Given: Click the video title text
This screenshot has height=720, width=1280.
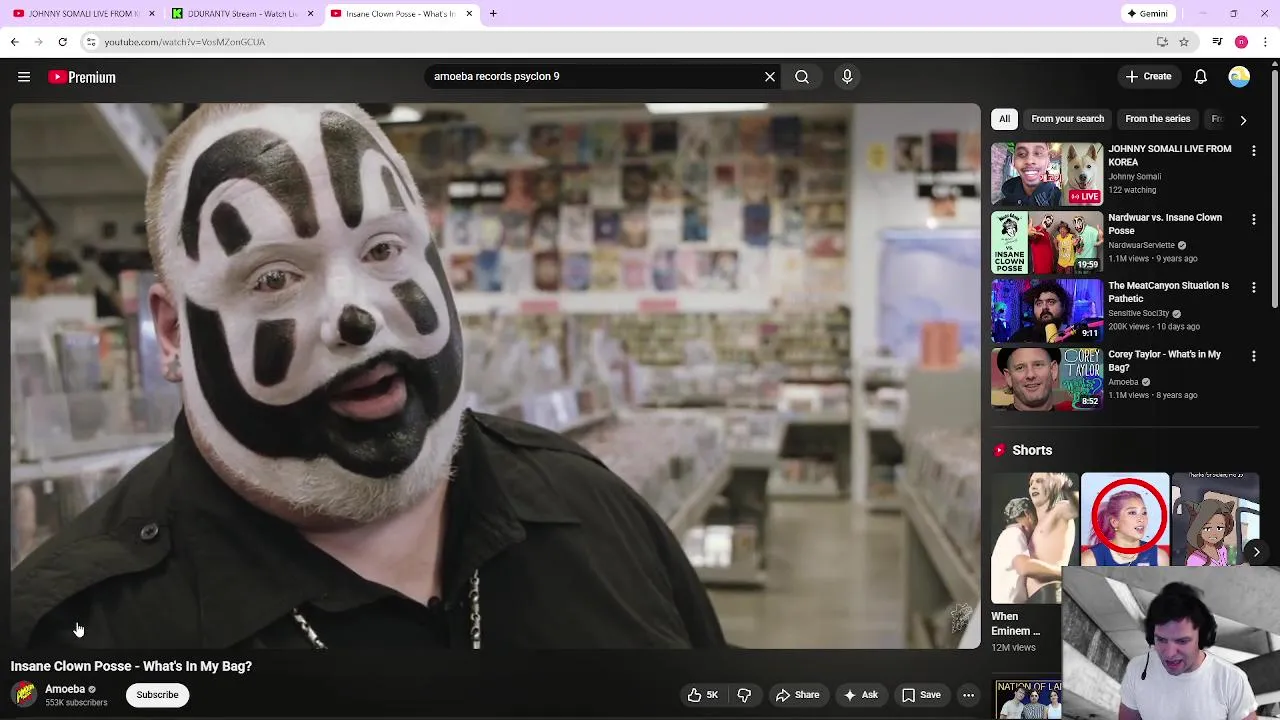Looking at the screenshot, I should point(131,666).
